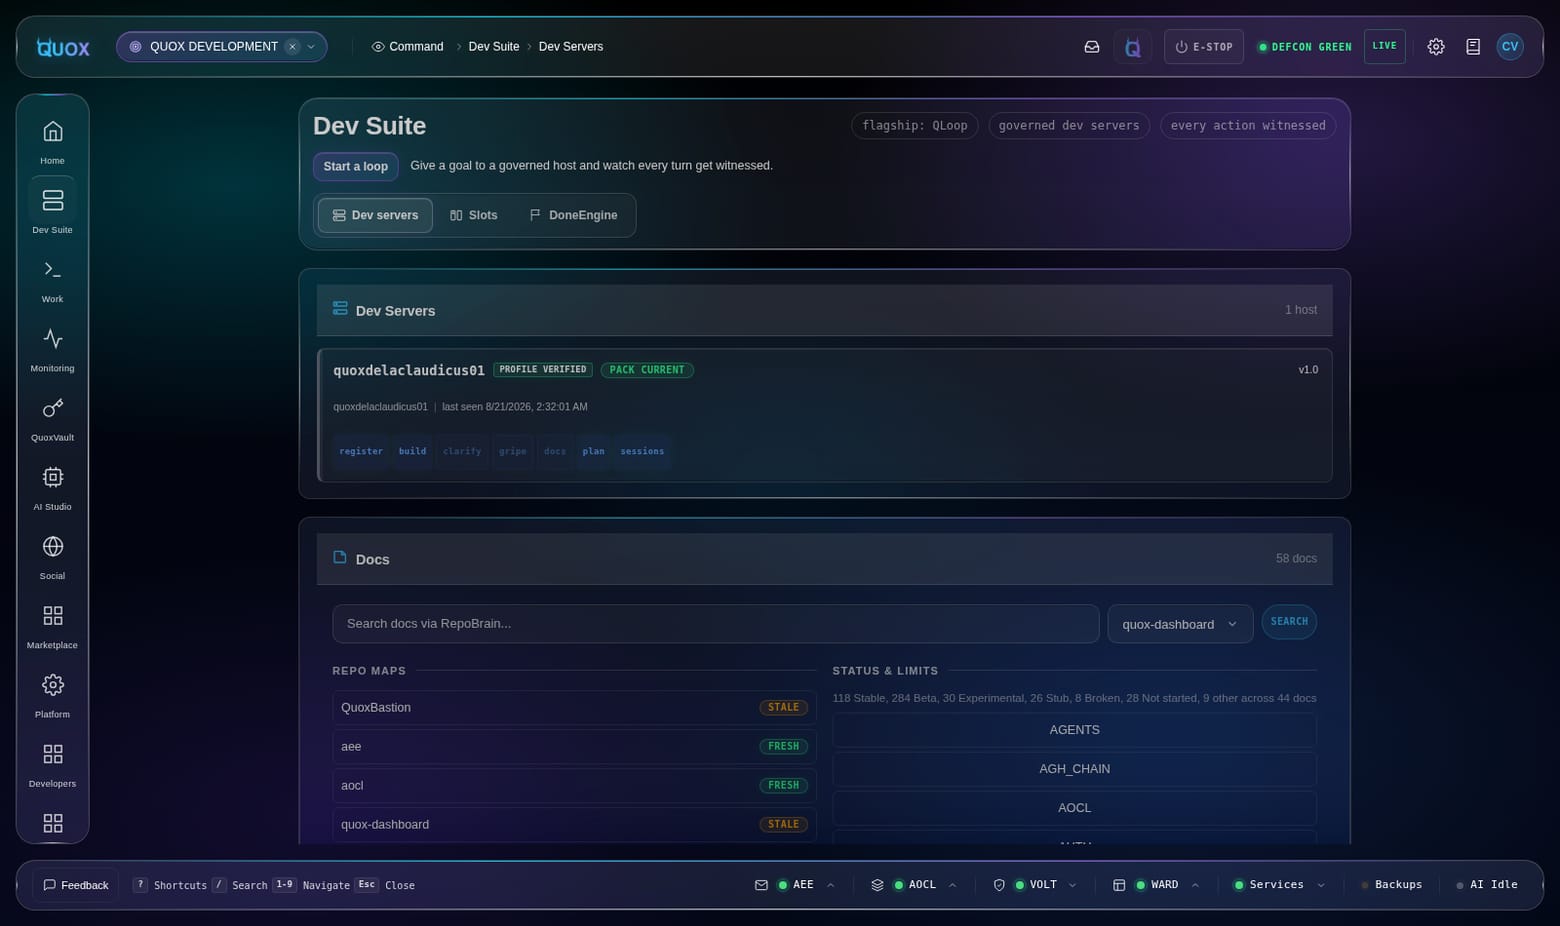Select the aee repo map row
The image size is (1560, 926).
[574, 747]
